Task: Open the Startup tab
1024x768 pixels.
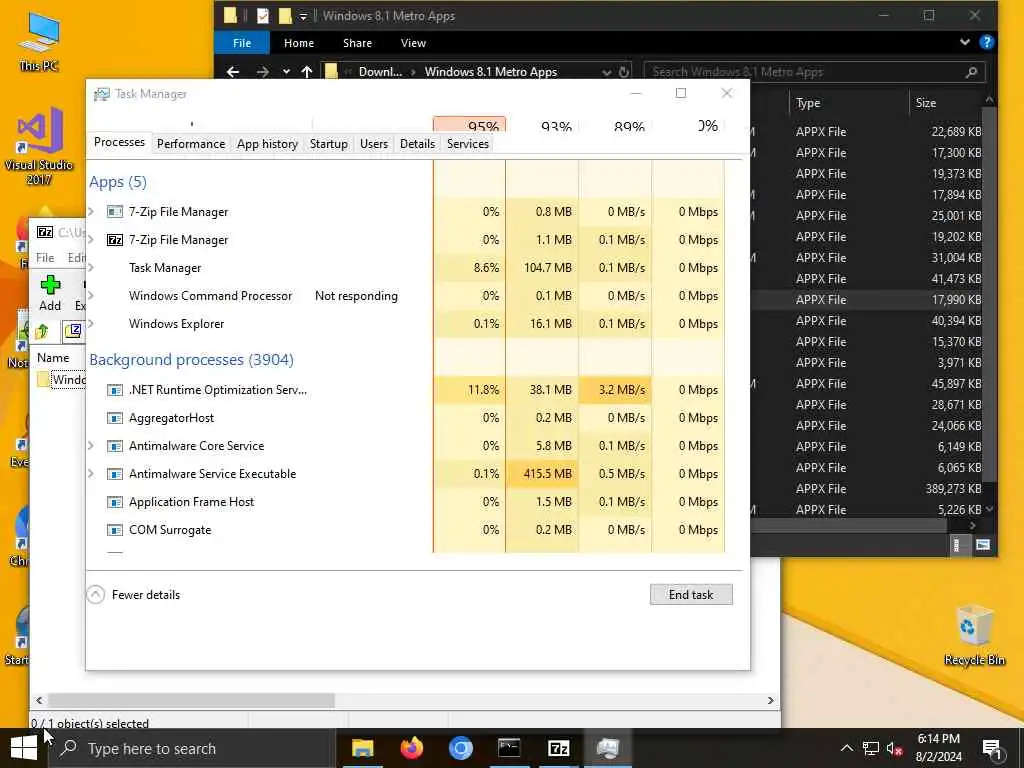Action: 328,144
